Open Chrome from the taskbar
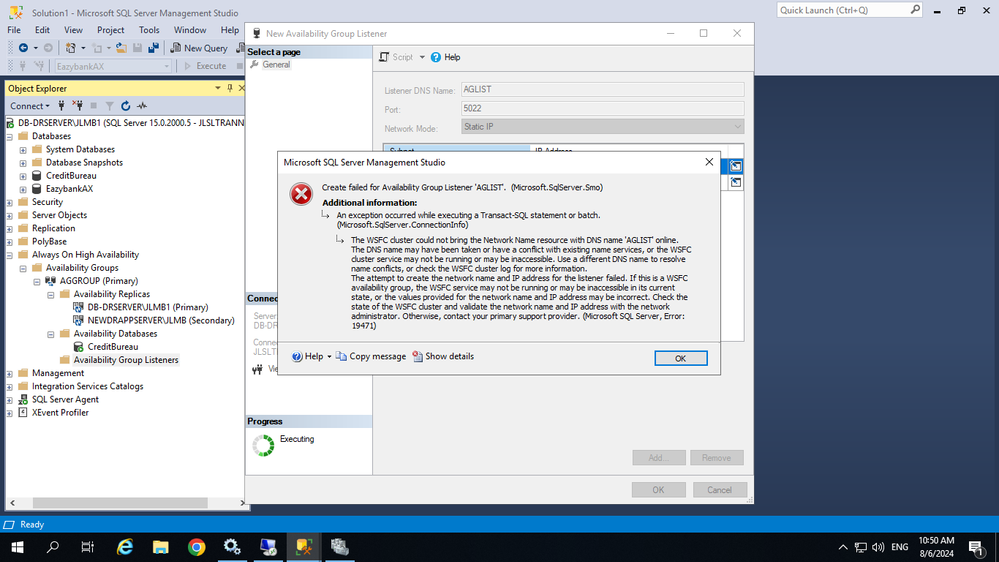 196,547
